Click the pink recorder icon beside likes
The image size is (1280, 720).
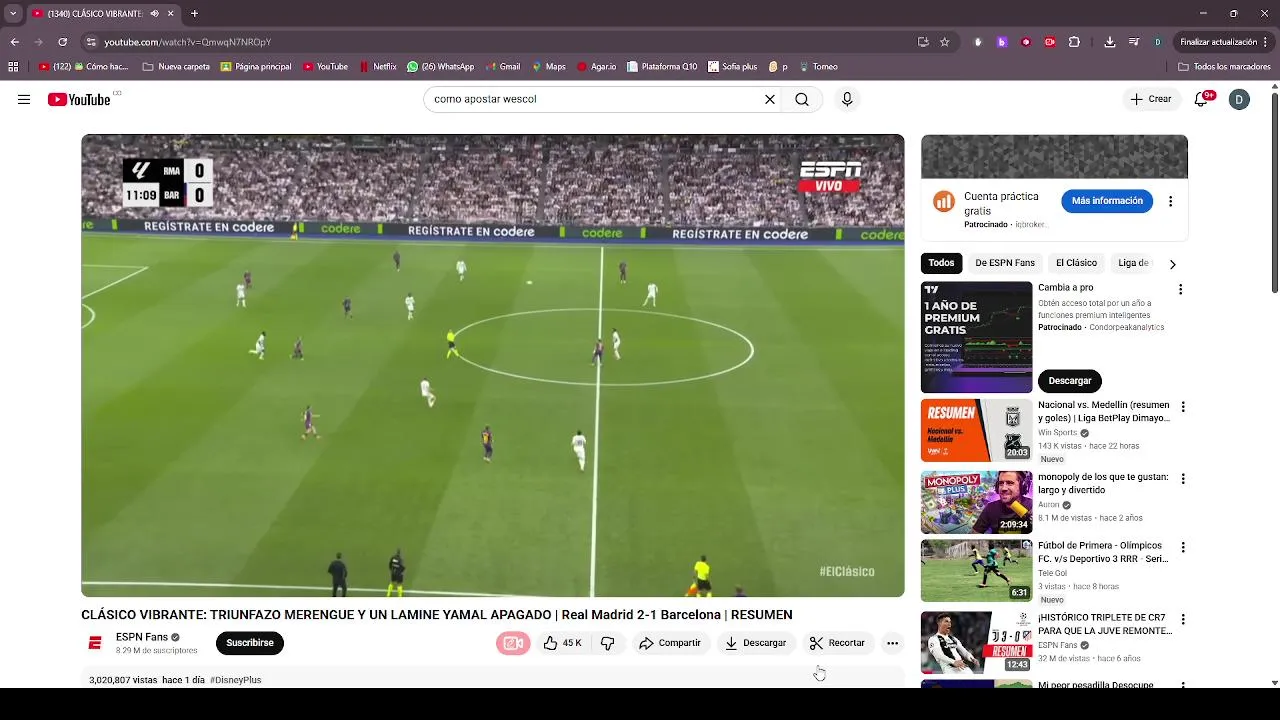(x=513, y=643)
